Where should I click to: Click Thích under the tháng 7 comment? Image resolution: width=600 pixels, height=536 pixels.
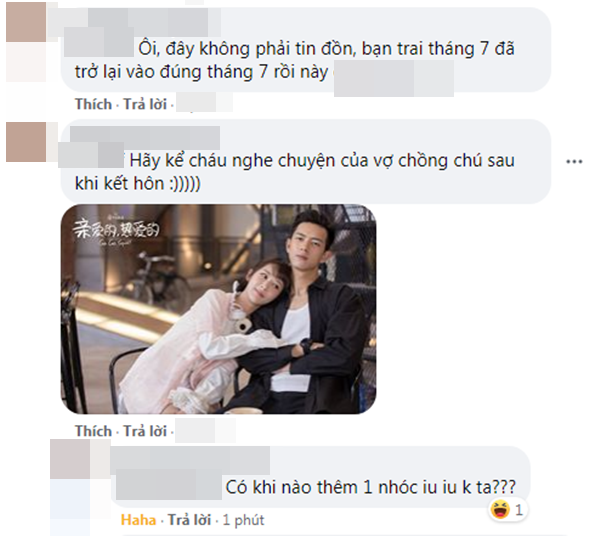tap(93, 104)
